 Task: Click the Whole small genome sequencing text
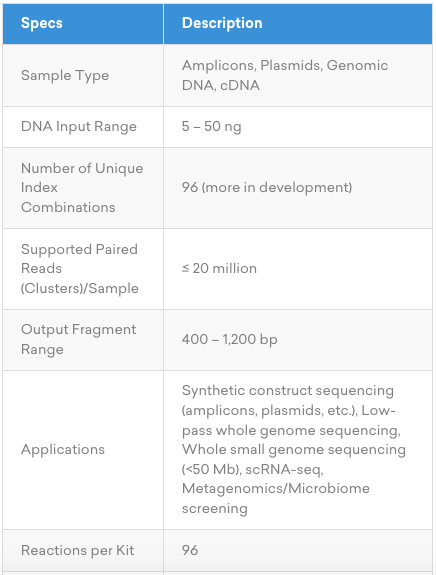point(294,450)
